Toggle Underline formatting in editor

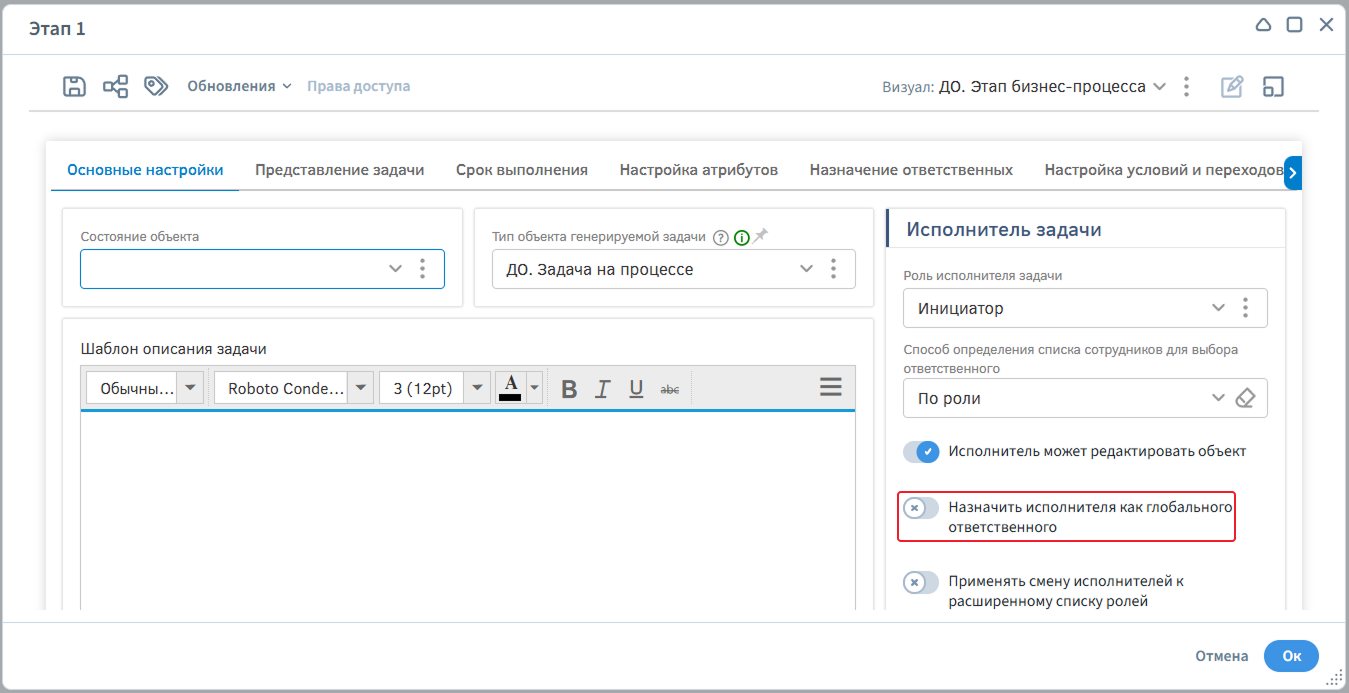[636, 389]
